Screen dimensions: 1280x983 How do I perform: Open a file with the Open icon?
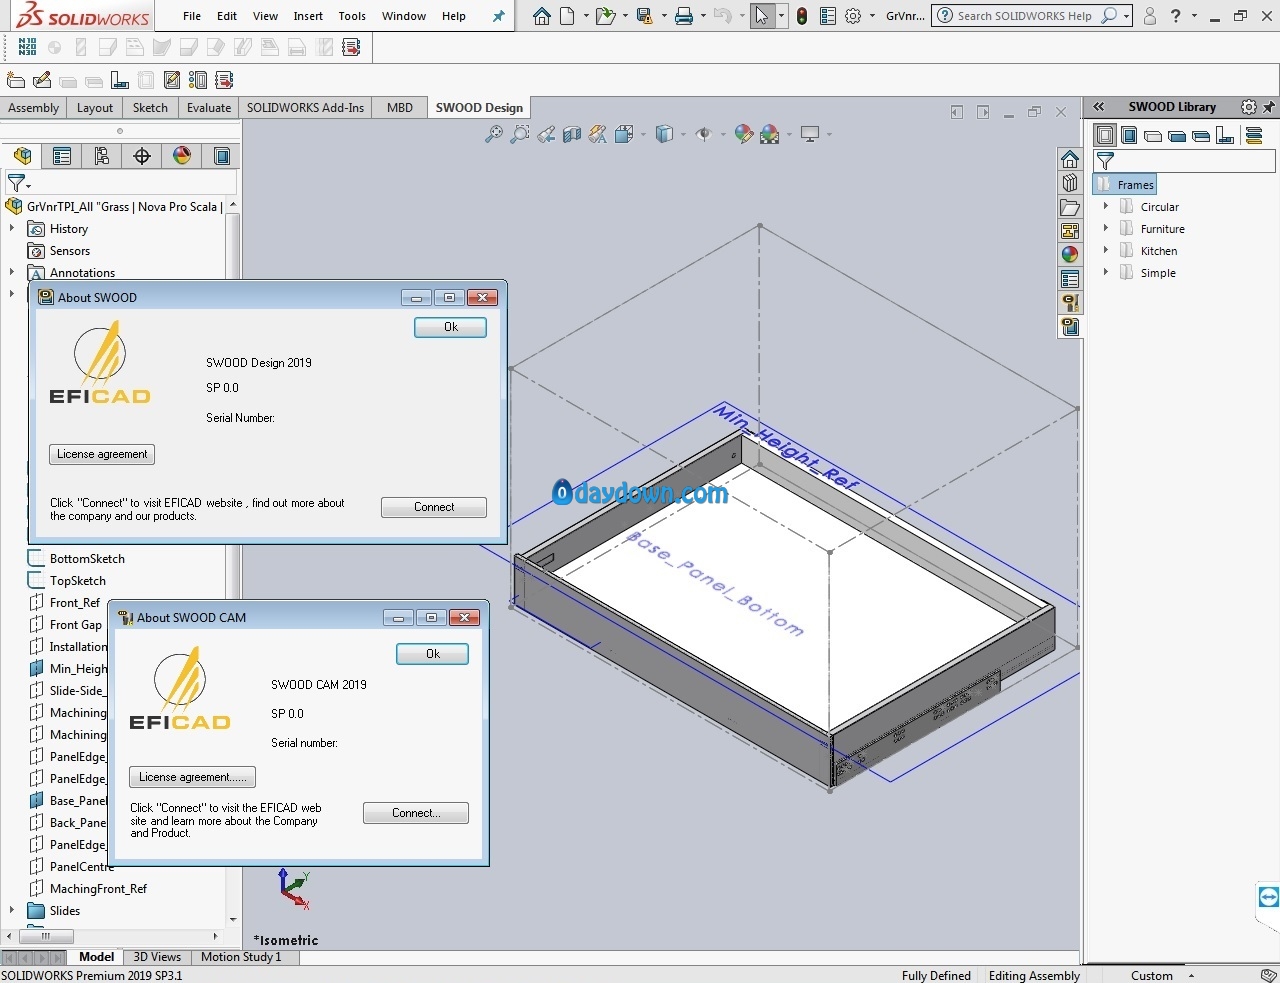[x=605, y=16]
